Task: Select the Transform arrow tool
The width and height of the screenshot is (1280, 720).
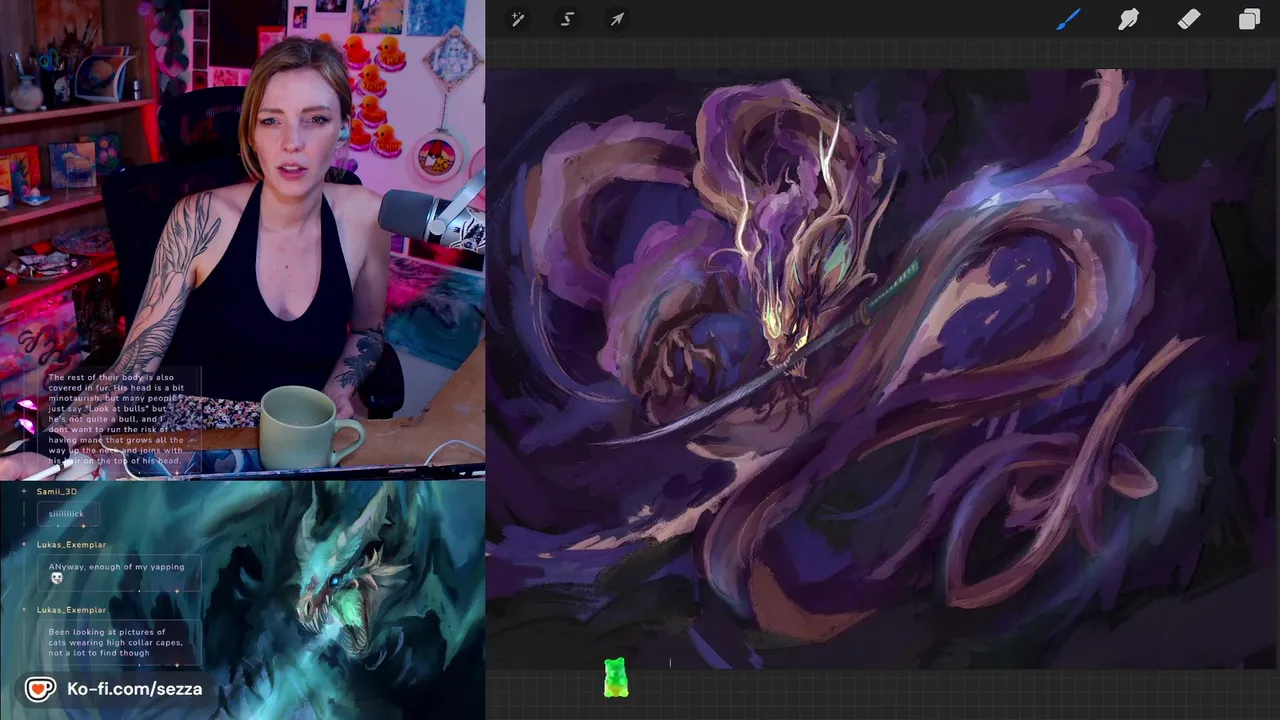Action: pos(617,19)
